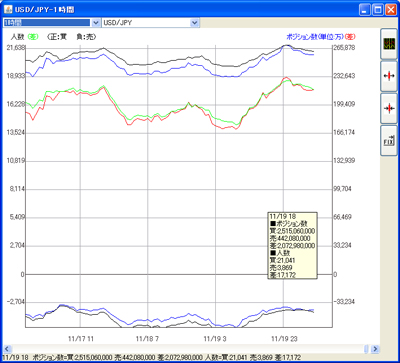Open the 1時間 timeframe dropdown

tap(51, 22)
